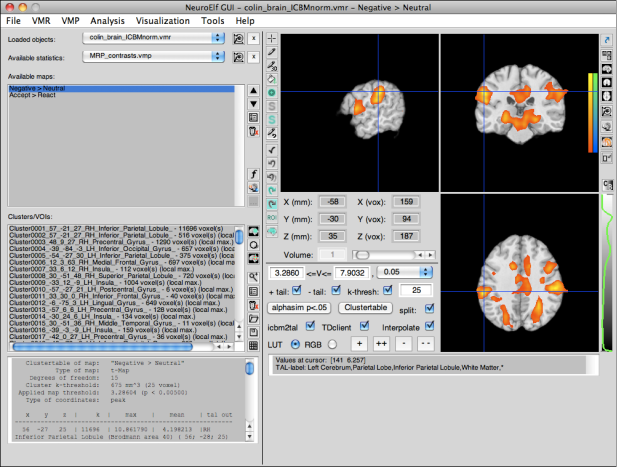Viewport: 640px width, 467px height.
Task: Open map properties icon beside maps list
Action: (x=253, y=118)
